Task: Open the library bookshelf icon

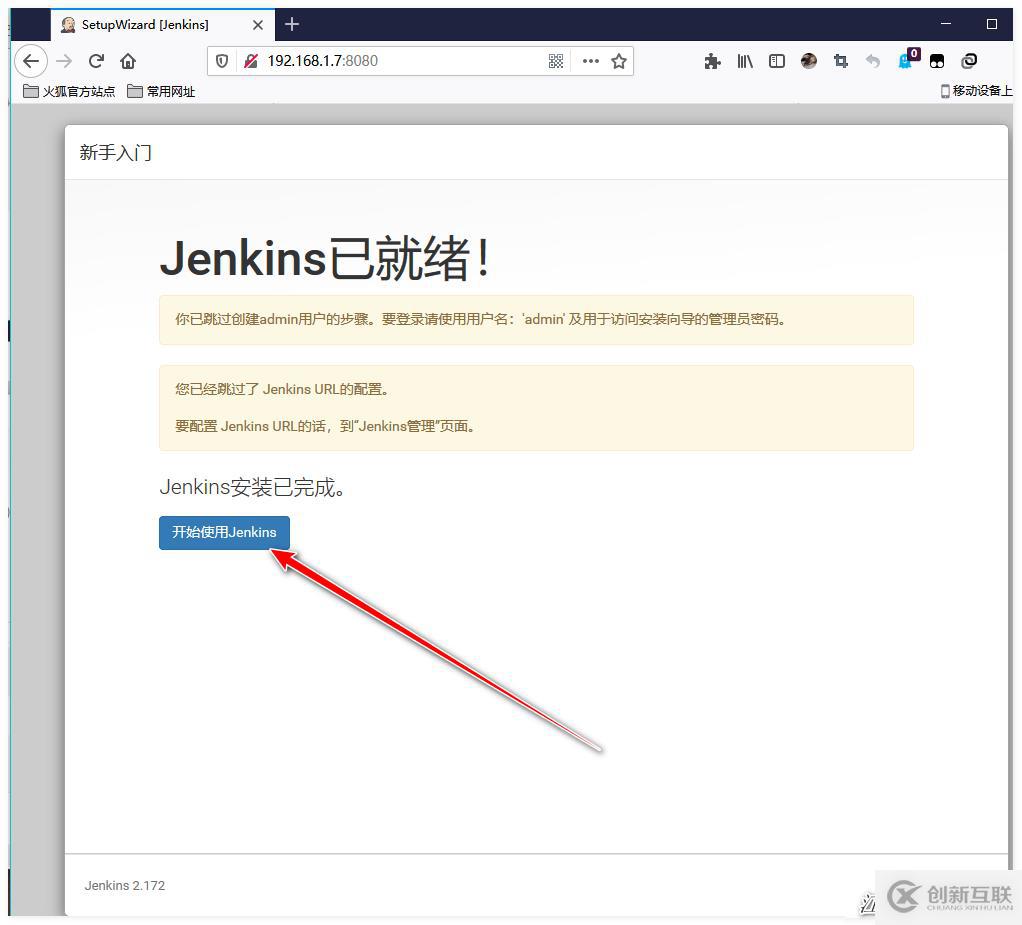Action: click(x=745, y=61)
